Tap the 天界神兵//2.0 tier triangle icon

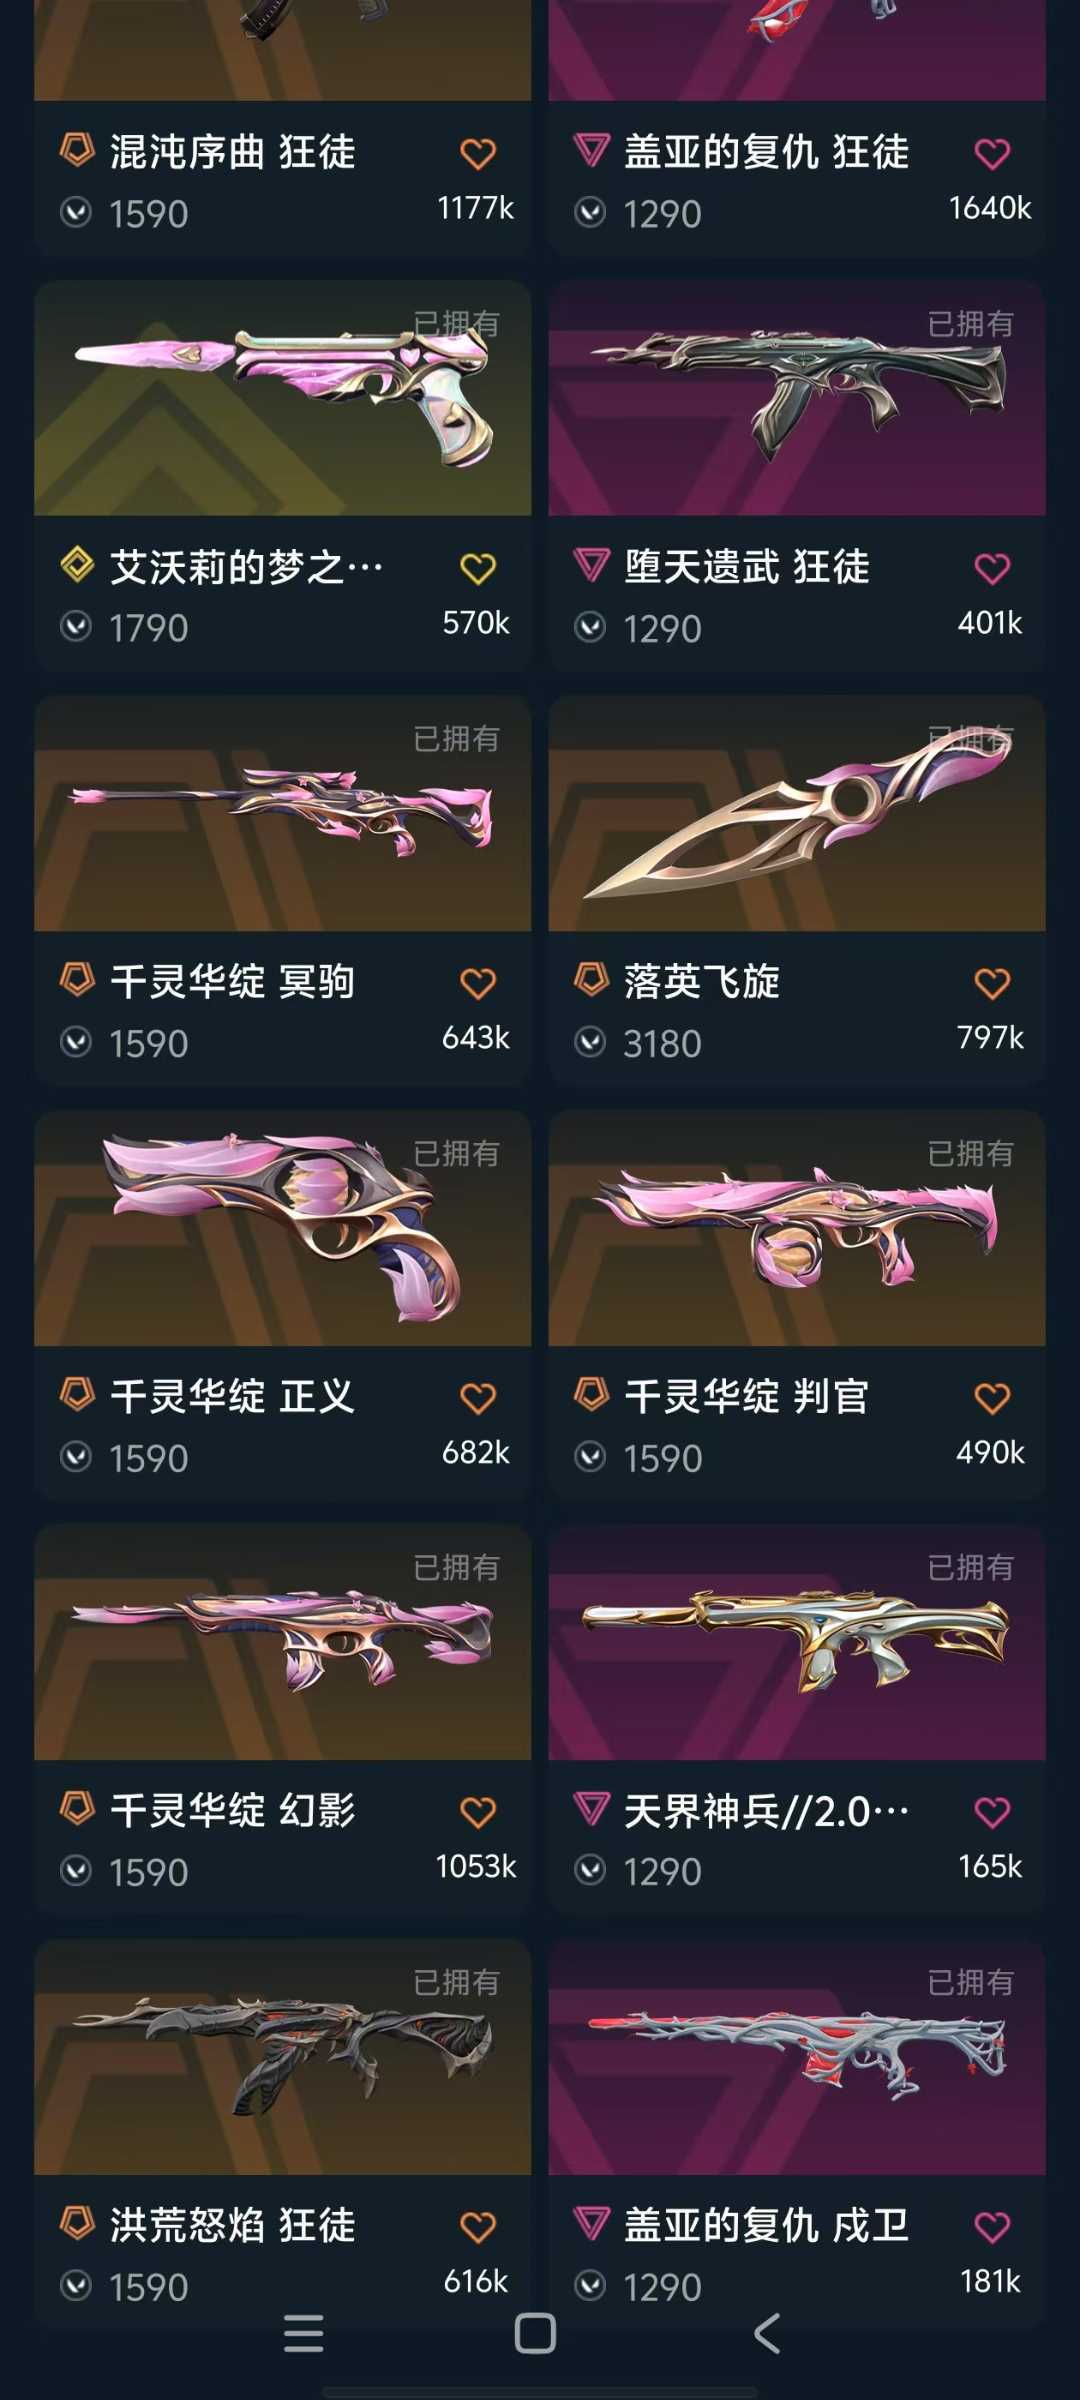(x=592, y=1809)
